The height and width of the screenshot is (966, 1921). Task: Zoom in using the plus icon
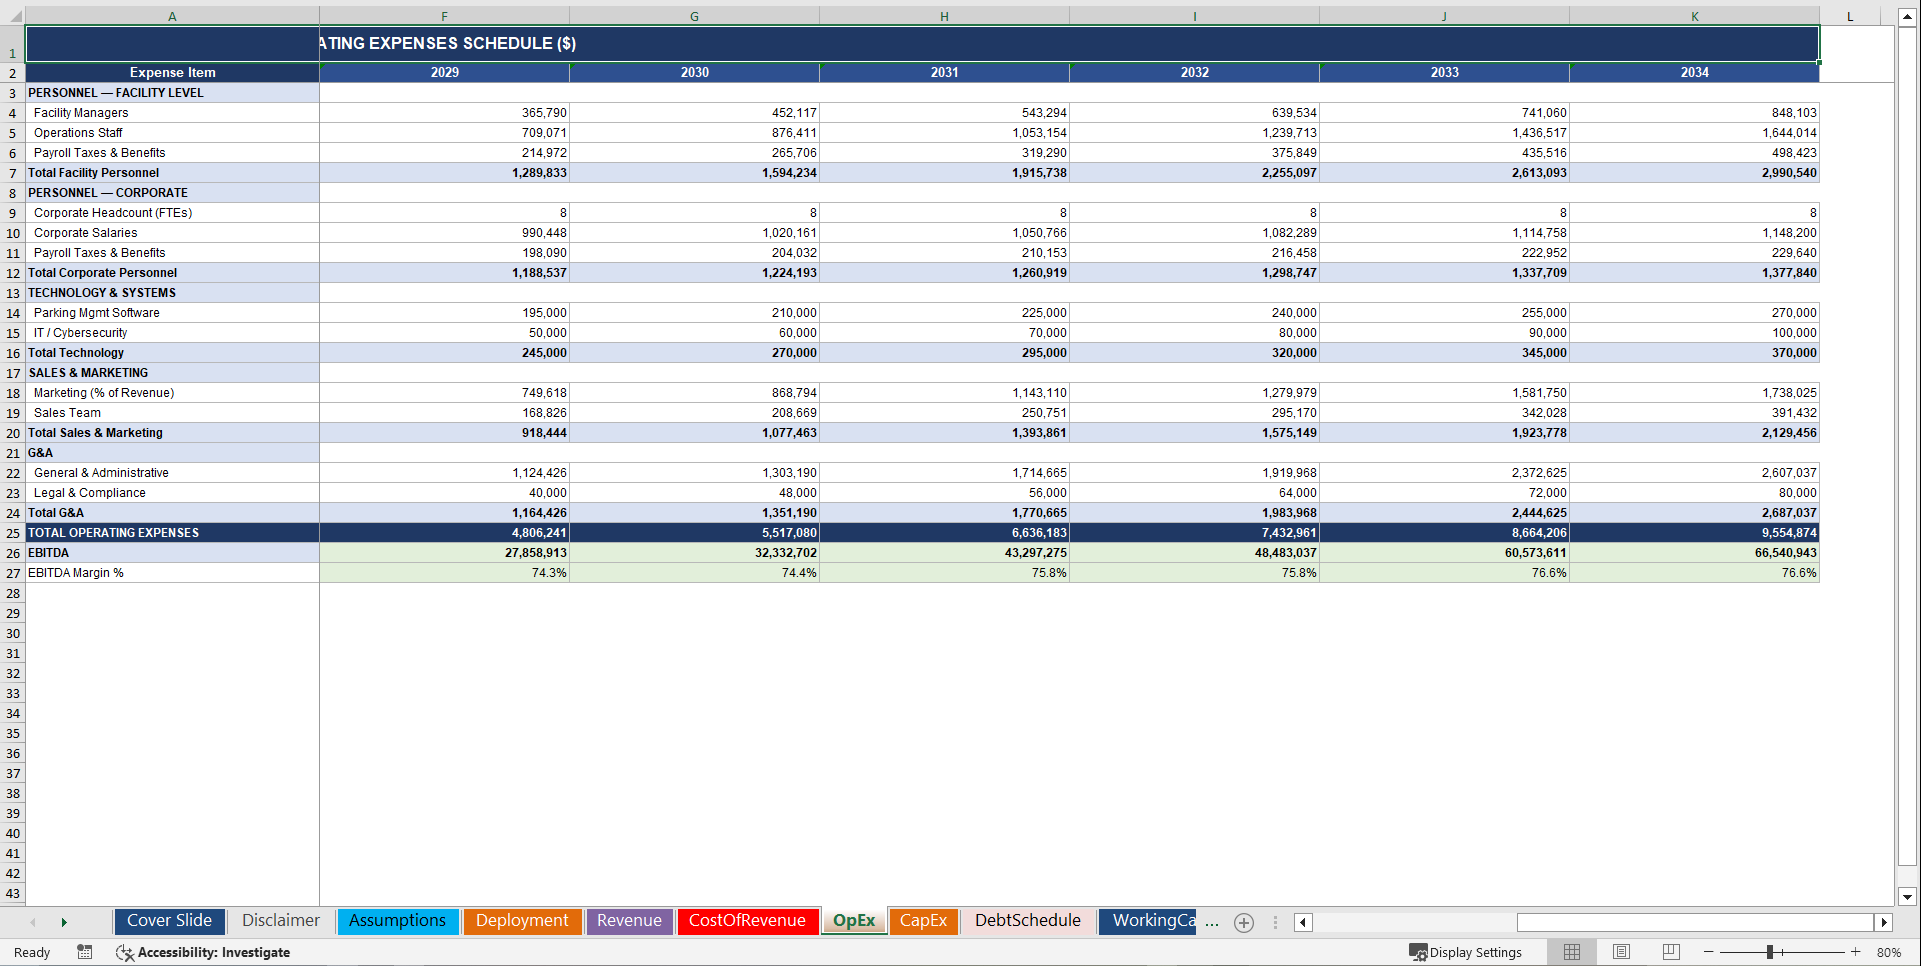[x=1856, y=952]
